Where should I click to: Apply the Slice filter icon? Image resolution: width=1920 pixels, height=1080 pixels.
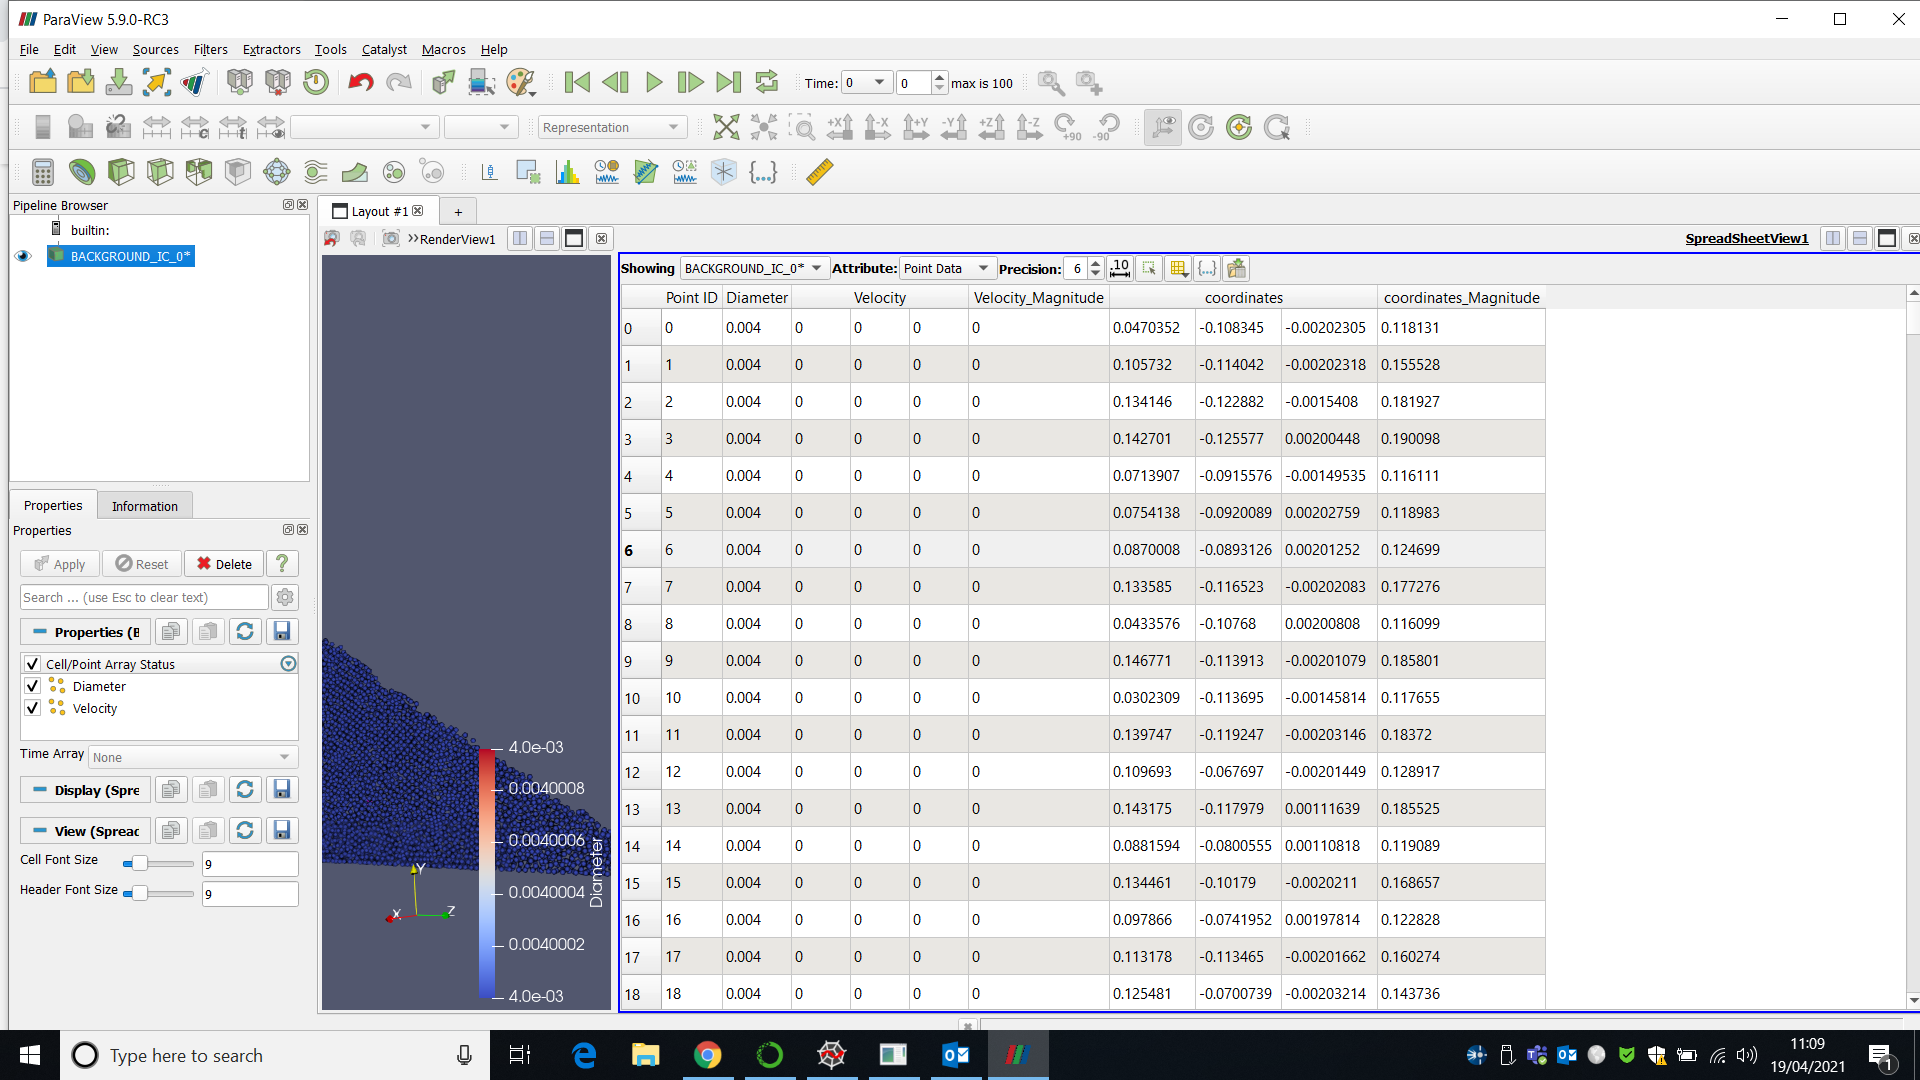point(160,172)
